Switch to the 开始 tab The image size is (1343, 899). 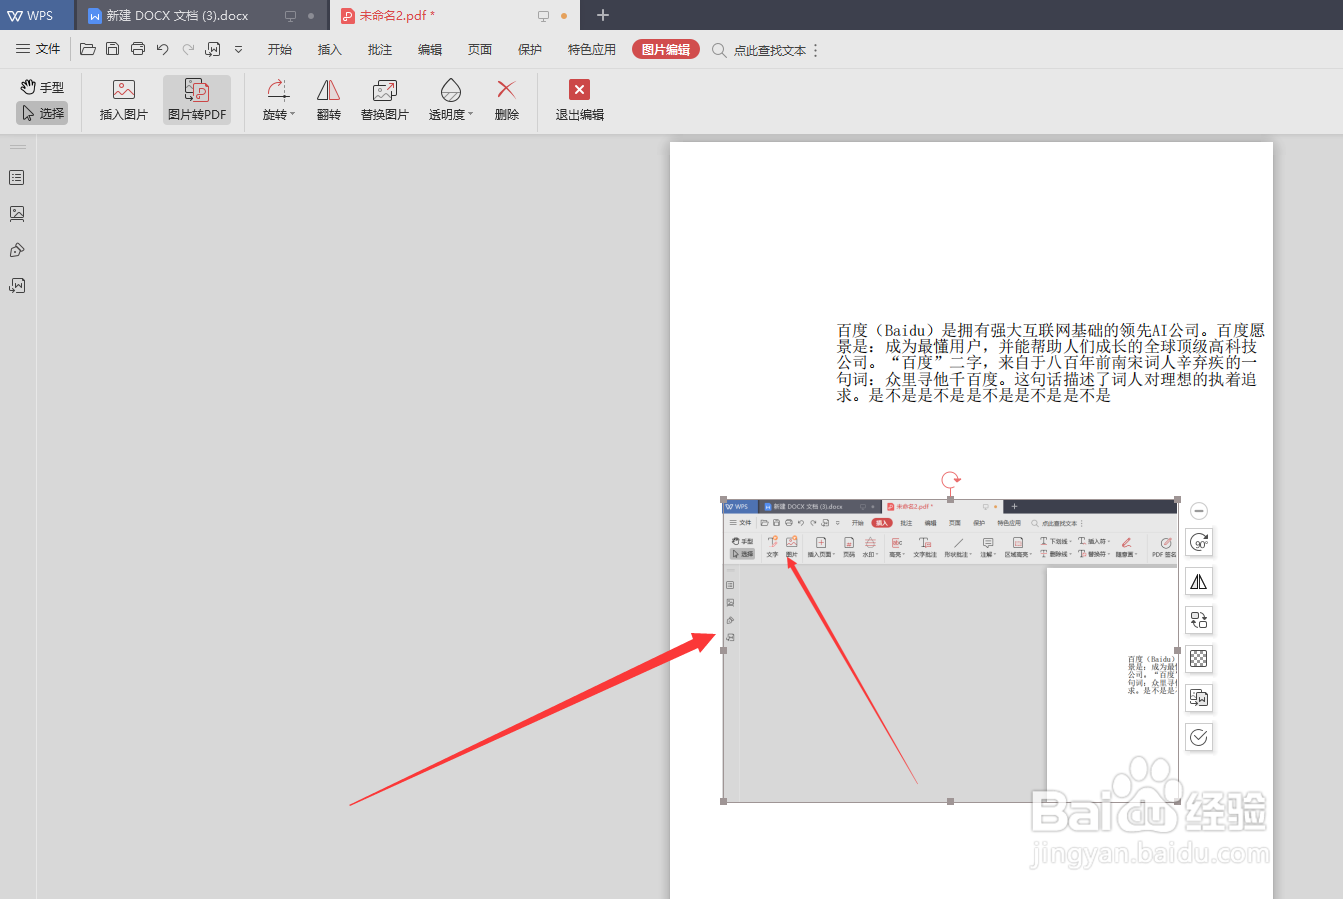tap(280, 49)
